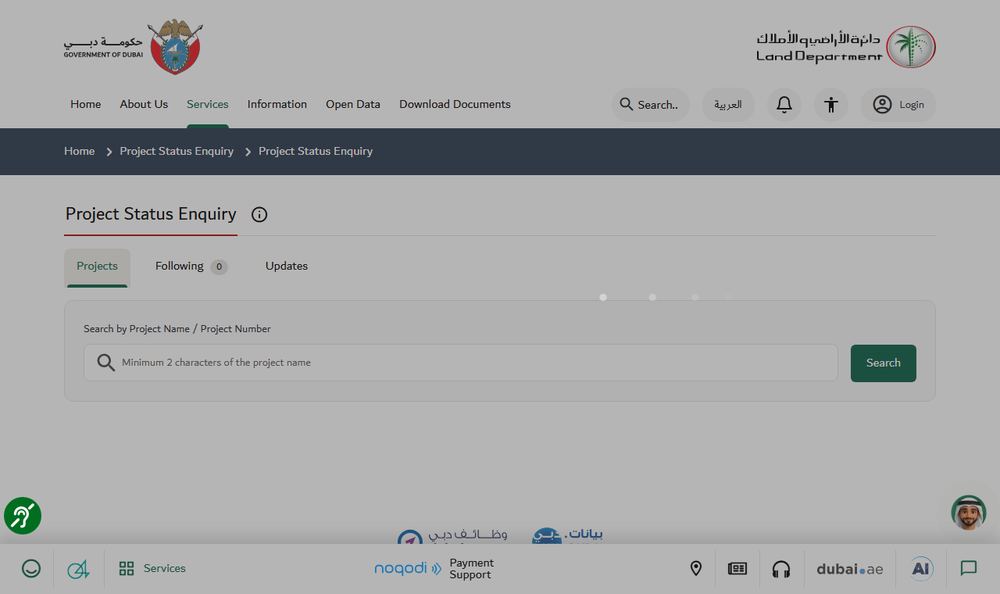Click the headphones support icon
Viewport: 1000px width, 594px height.
click(x=781, y=568)
